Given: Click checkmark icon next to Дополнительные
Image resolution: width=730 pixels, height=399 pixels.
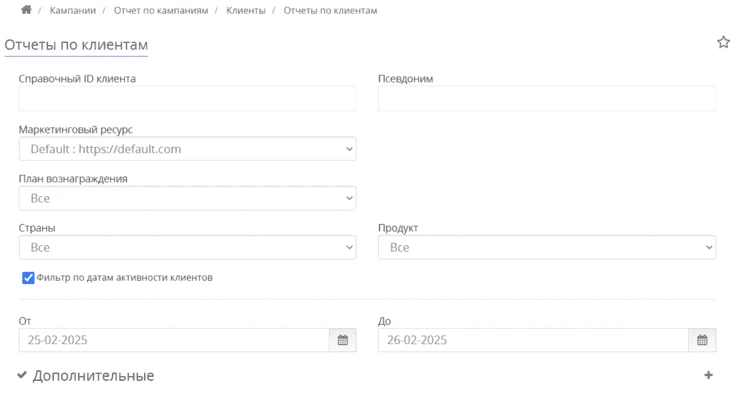Looking at the screenshot, I should click(22, 375).
